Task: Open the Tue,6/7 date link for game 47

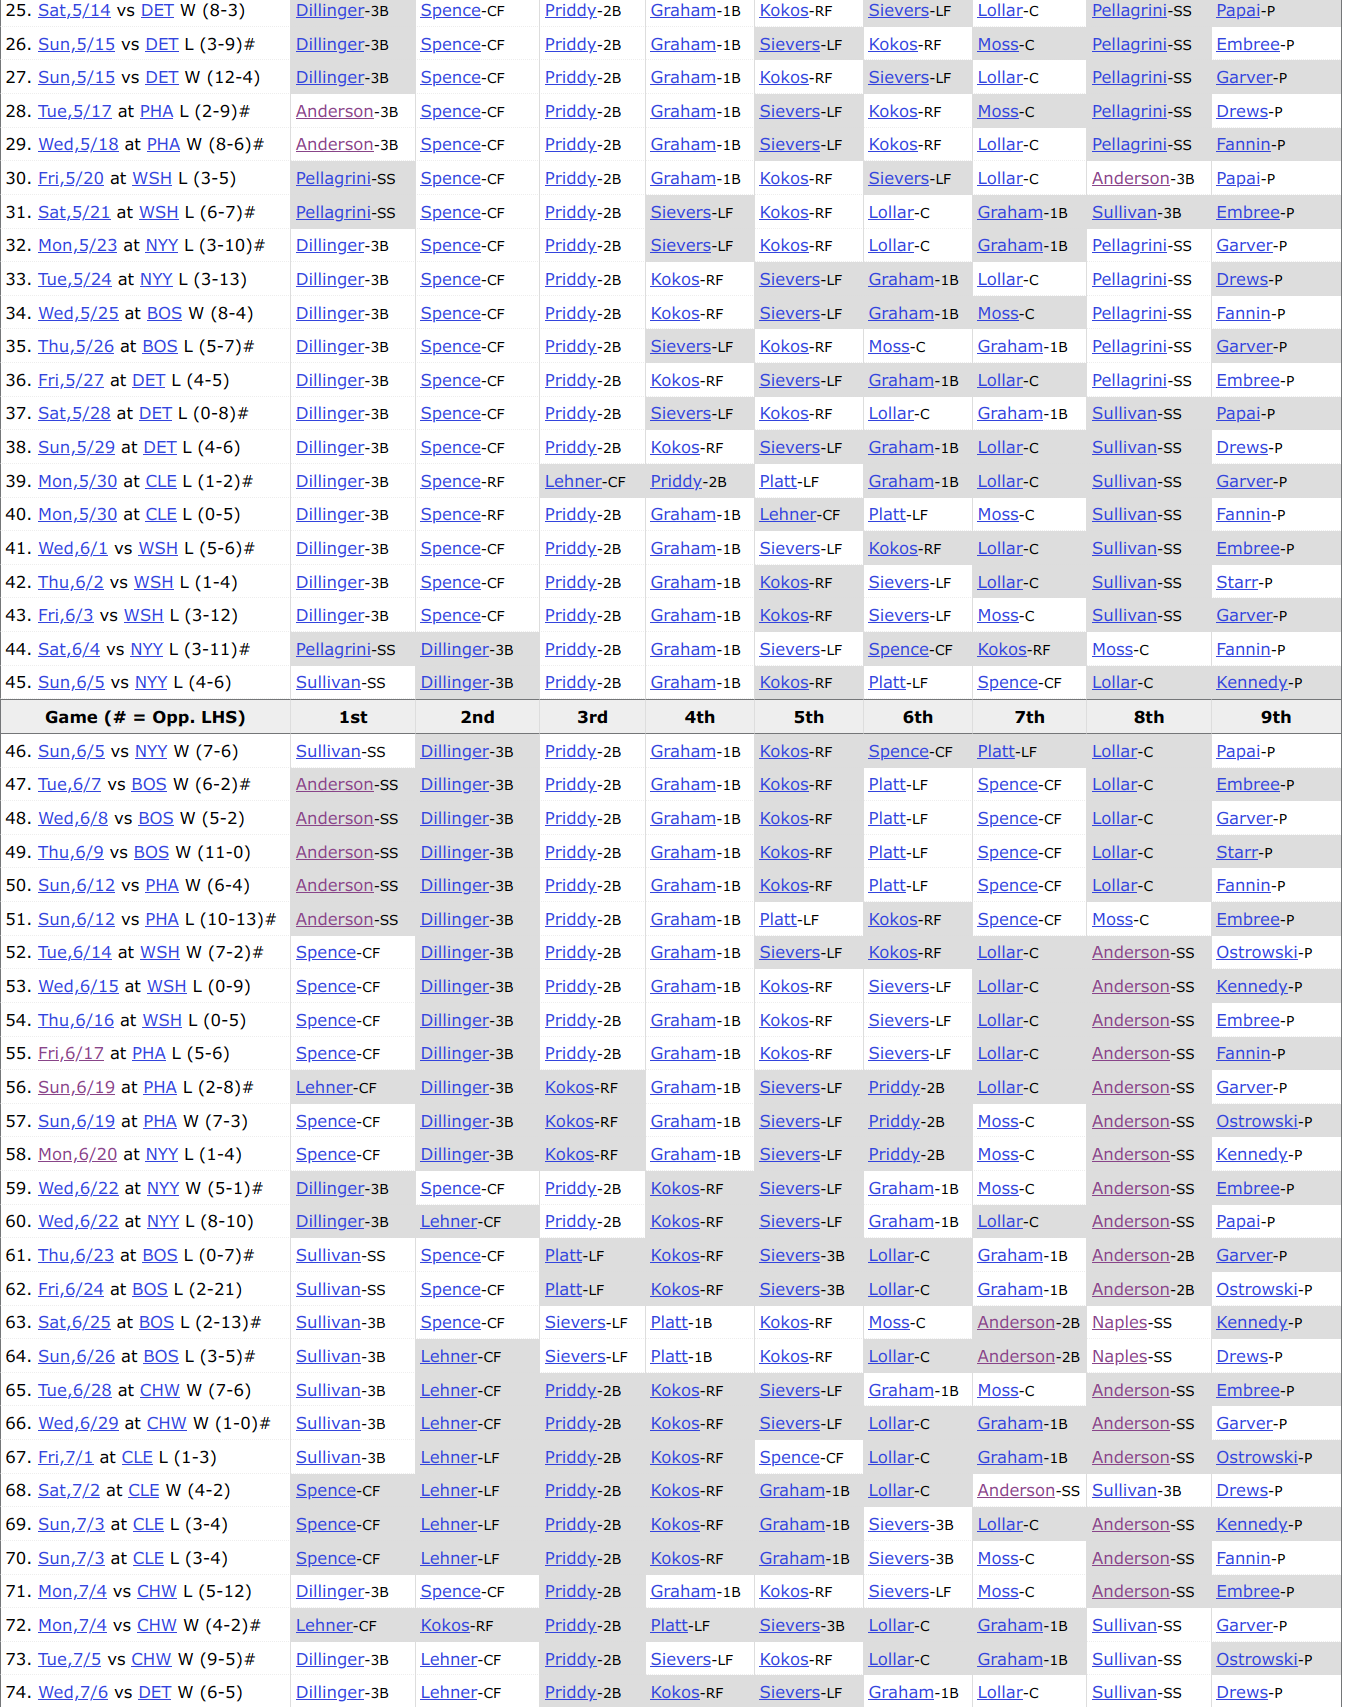Action: click(69, 785)
